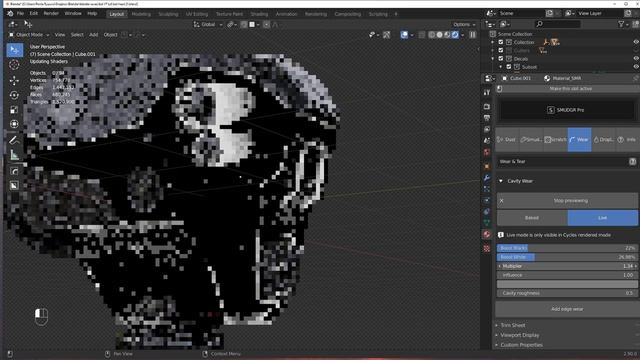
Task: Toggle Subset collection checkbox
Action: pos(509,67)
